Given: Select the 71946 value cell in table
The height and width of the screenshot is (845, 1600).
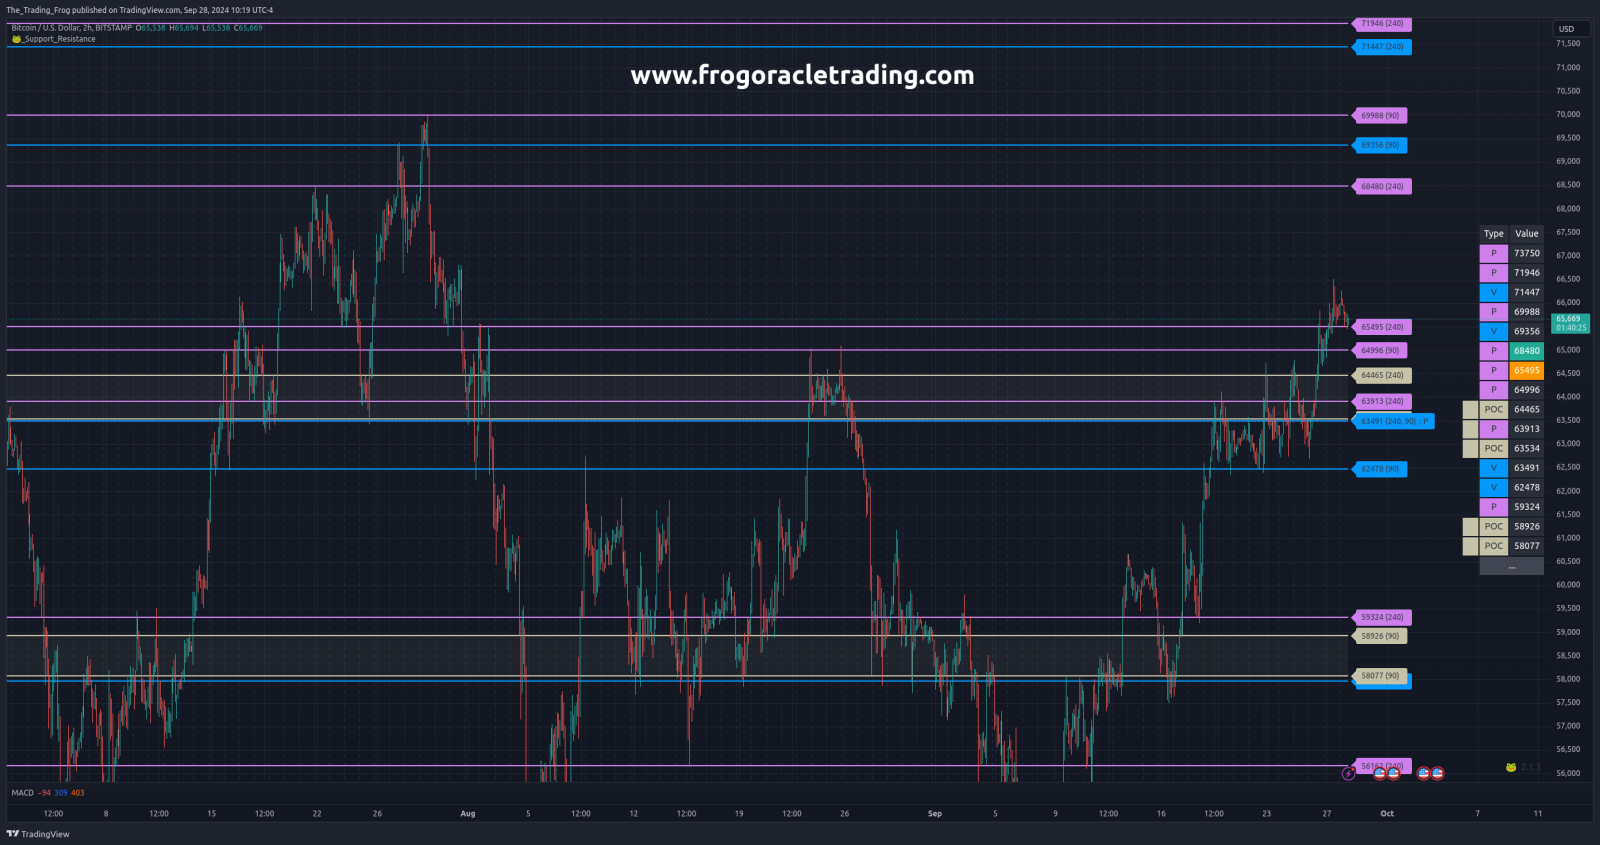Looking at the screenshot, I should click(x=1526, y=273).
